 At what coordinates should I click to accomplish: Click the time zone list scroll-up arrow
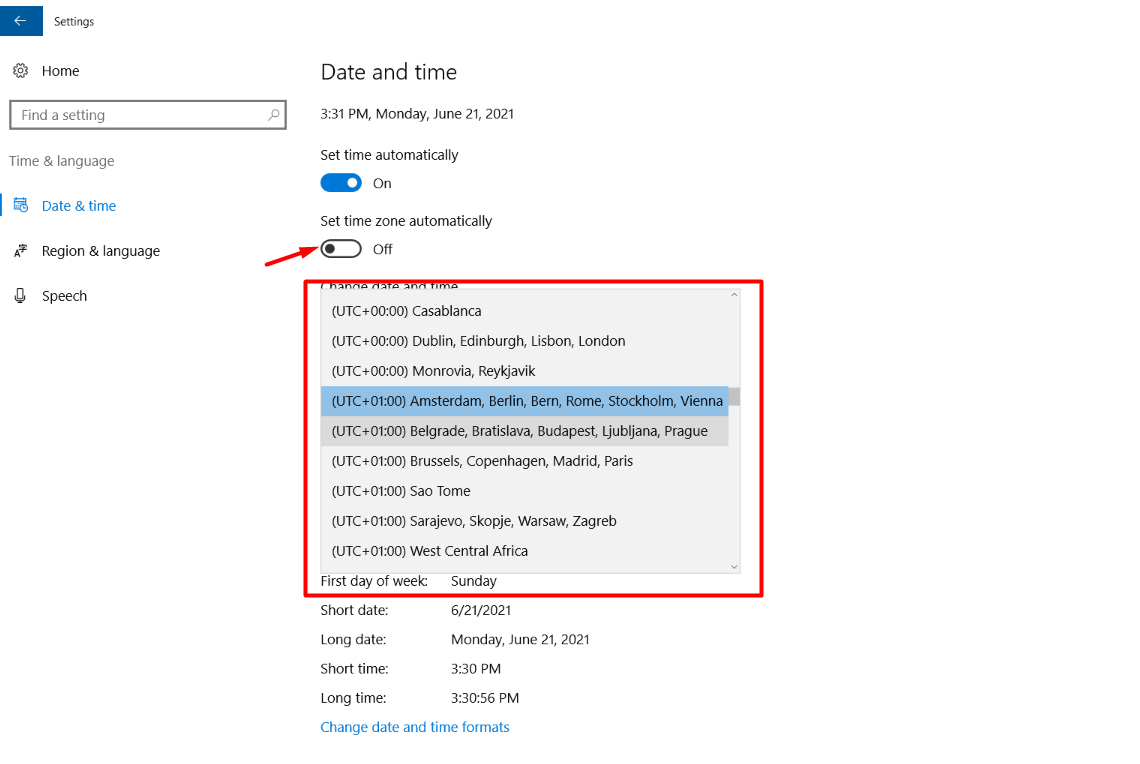(x=734, y=294)
